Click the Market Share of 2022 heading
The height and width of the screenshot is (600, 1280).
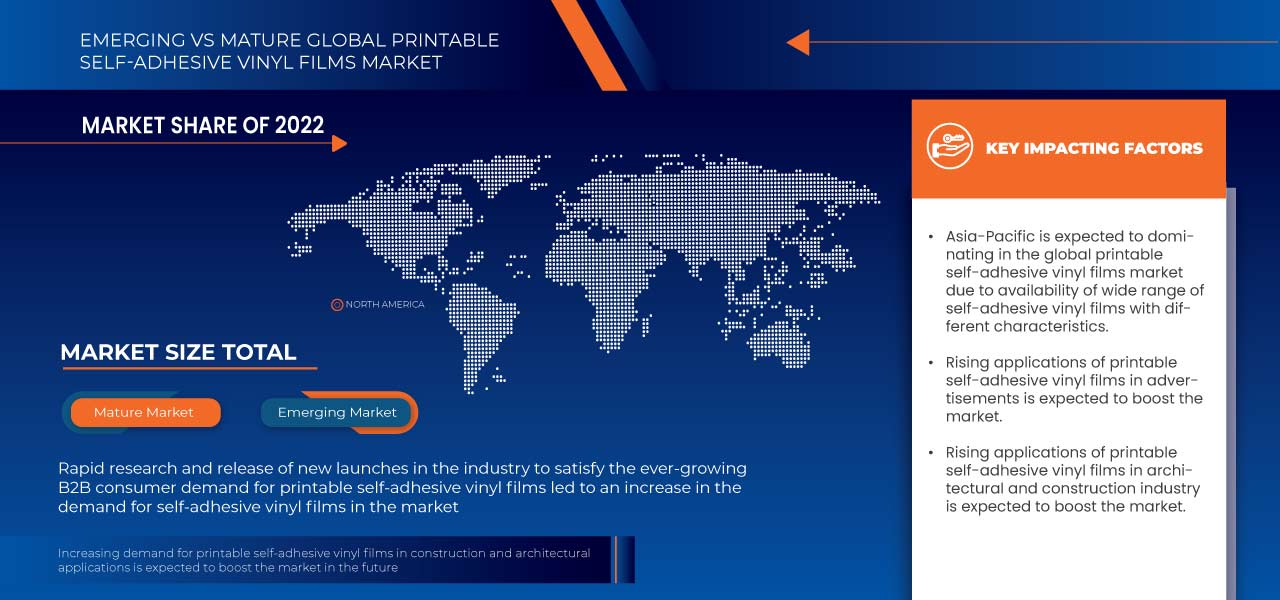tap(203, 125)
